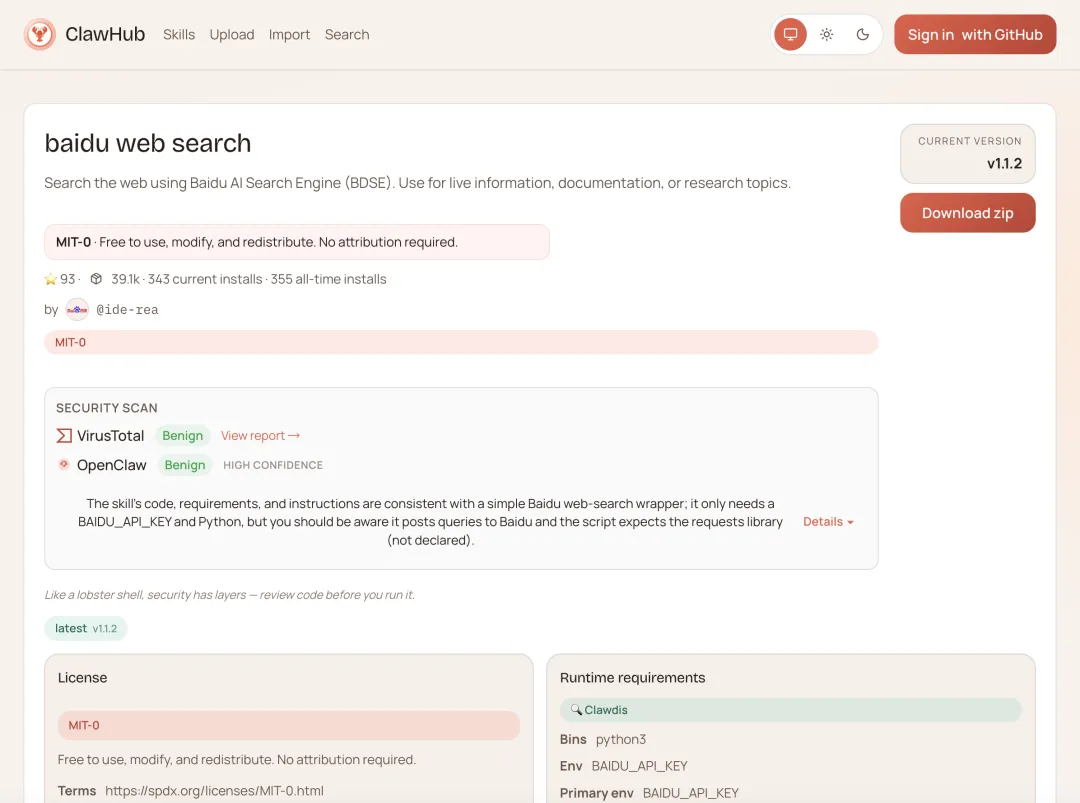The width and height of the screenshot is (1080, 803).
Task: Click the Clawdis runtime badge
Action: (x=791, y=710)
